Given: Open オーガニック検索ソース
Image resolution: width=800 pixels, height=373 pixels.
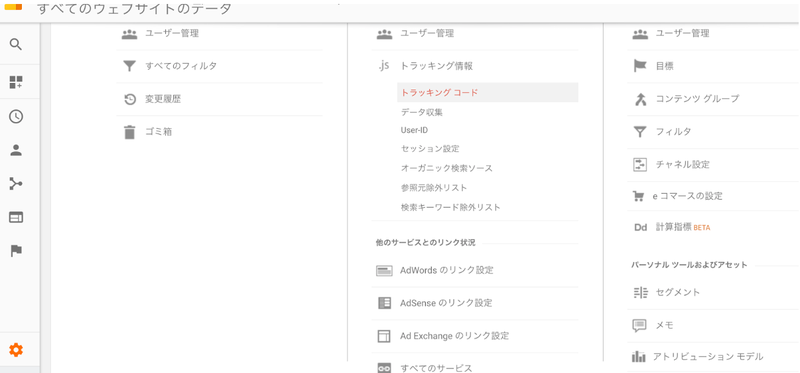Looking at the screenshot, I should pyautogui.click(x=446, y=168).
